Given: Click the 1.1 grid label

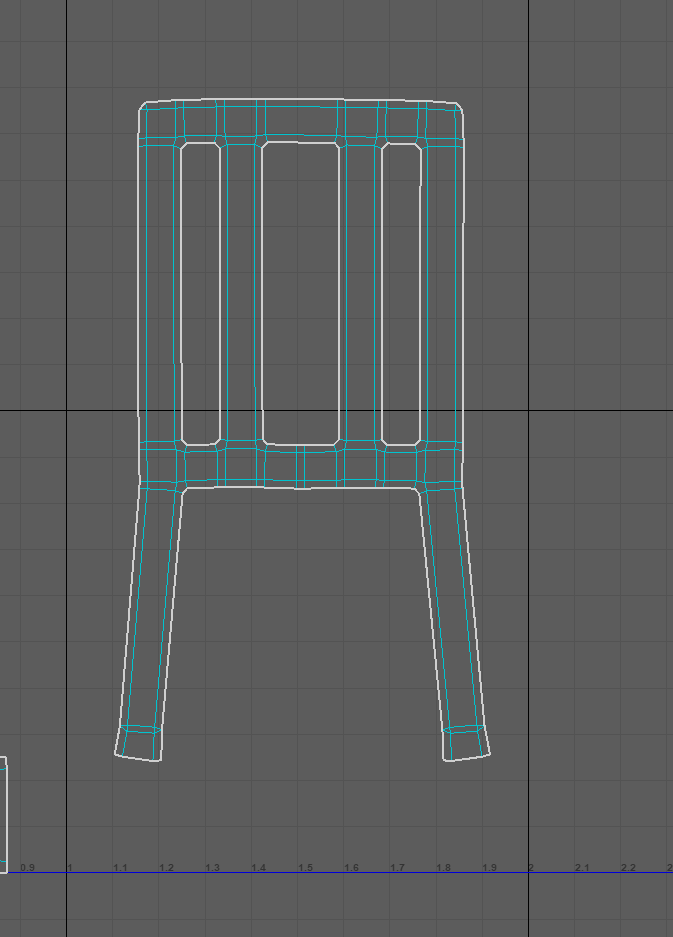Looking at the screenshot, I should (x=121, y=867).
